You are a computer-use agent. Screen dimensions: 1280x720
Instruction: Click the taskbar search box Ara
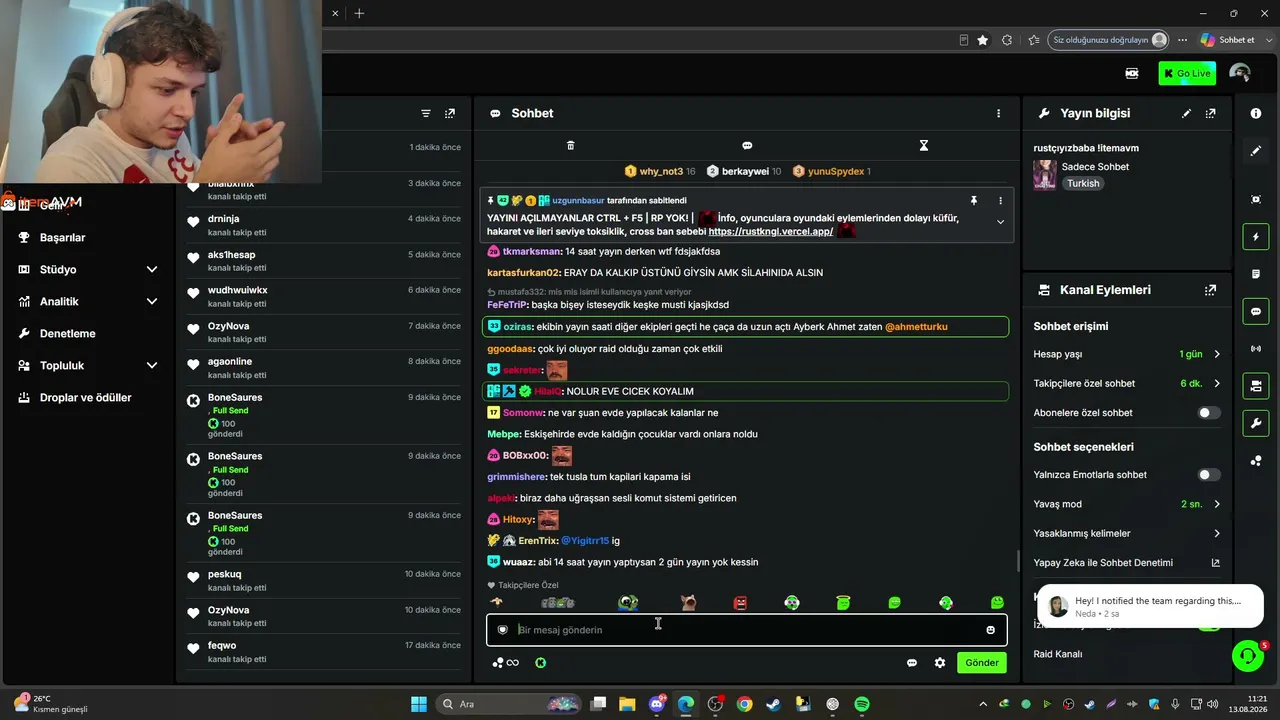(x=509, y=704)
